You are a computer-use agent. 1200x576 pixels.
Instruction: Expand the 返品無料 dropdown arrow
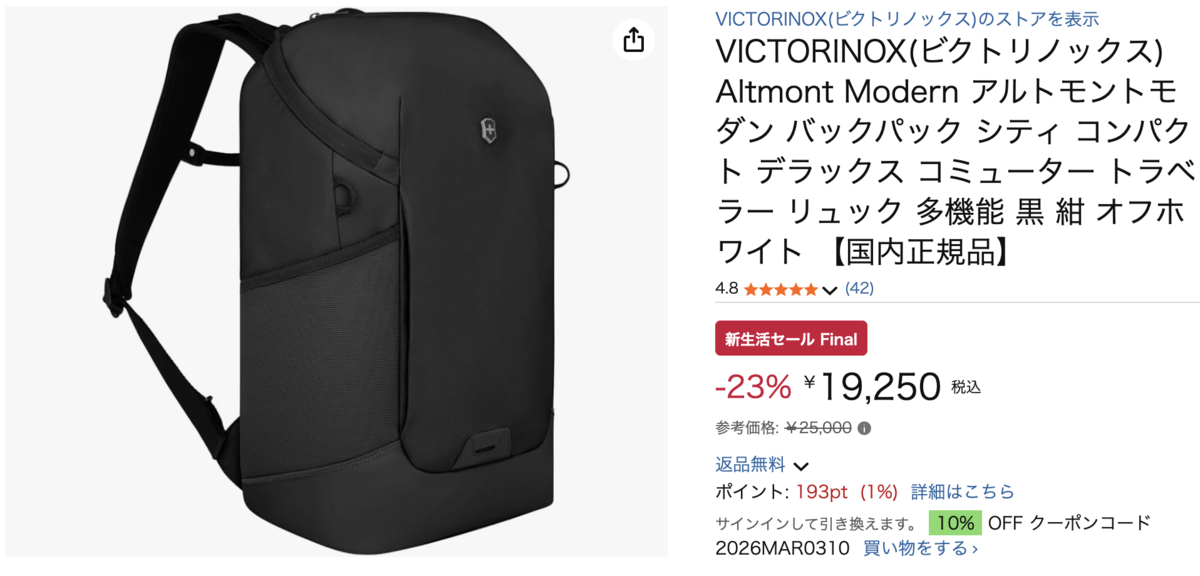[801, 466]
